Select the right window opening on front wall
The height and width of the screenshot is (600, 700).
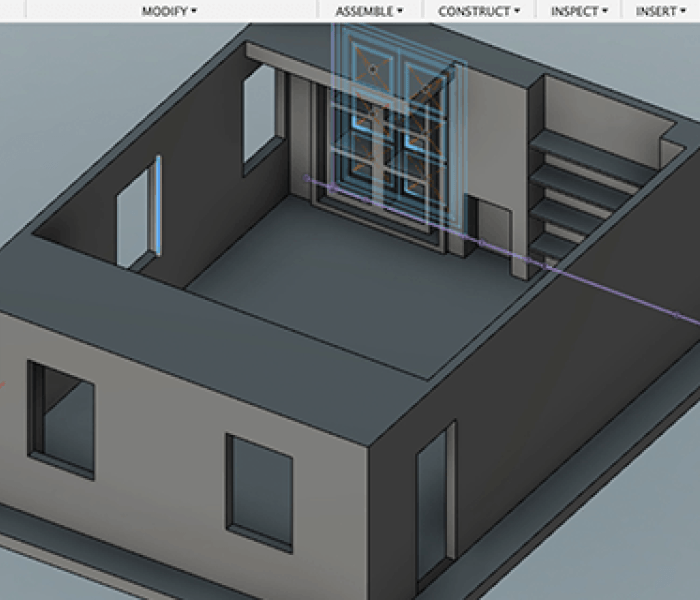pyautogui.click(x=260, y=490)
